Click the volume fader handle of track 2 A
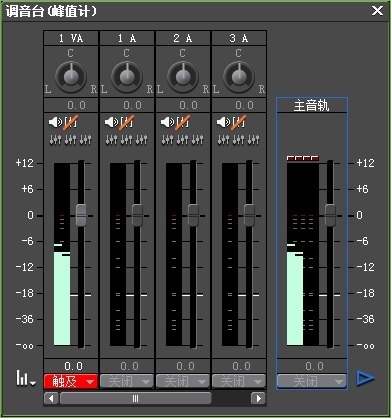391x418 pixels. point(193,215)
